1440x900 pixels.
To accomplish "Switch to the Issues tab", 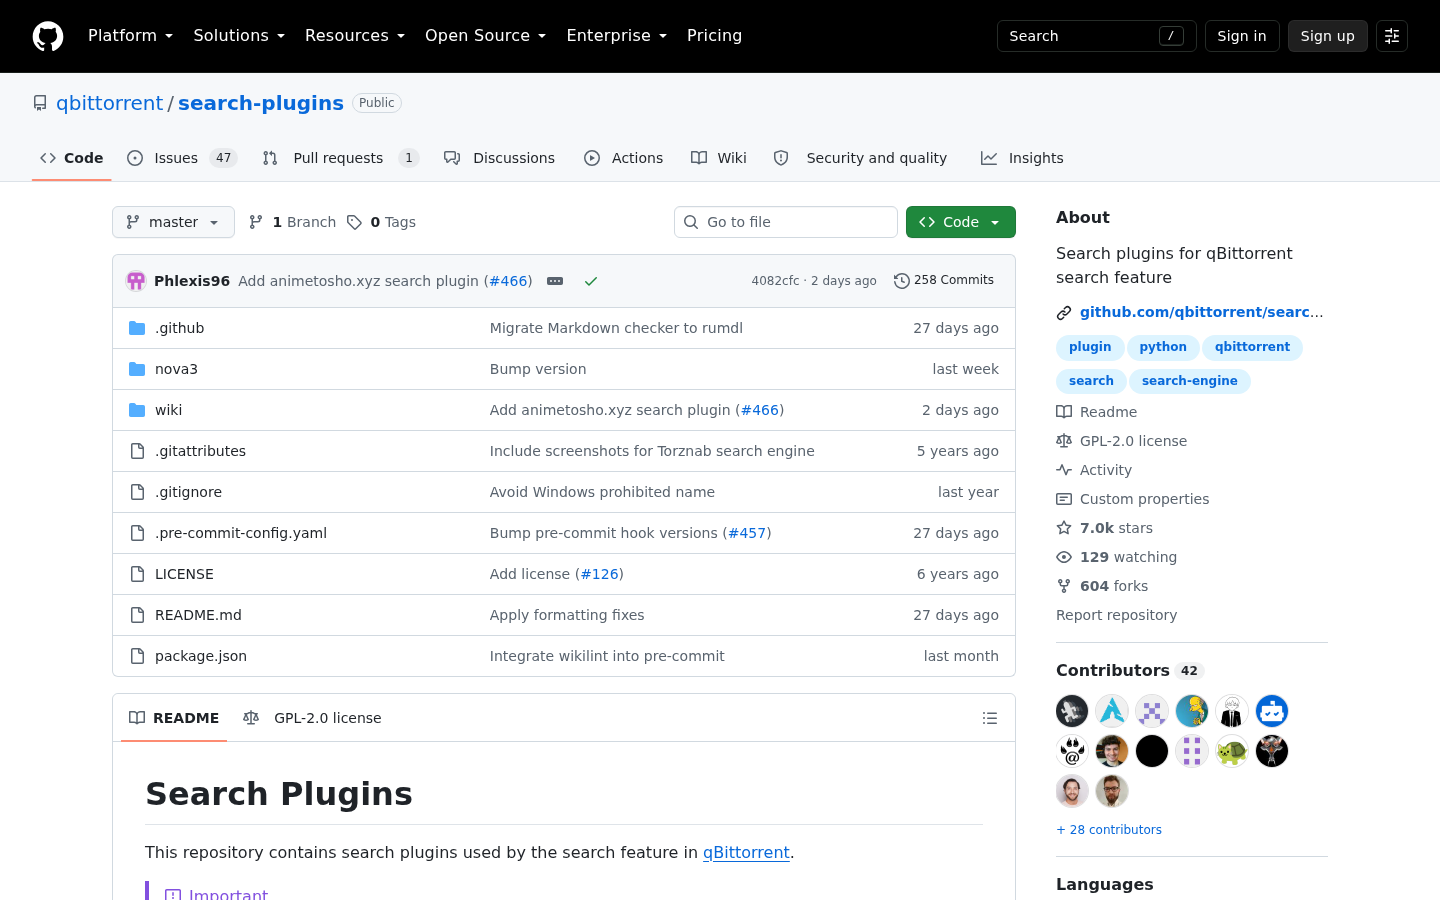I will [182, 158].
